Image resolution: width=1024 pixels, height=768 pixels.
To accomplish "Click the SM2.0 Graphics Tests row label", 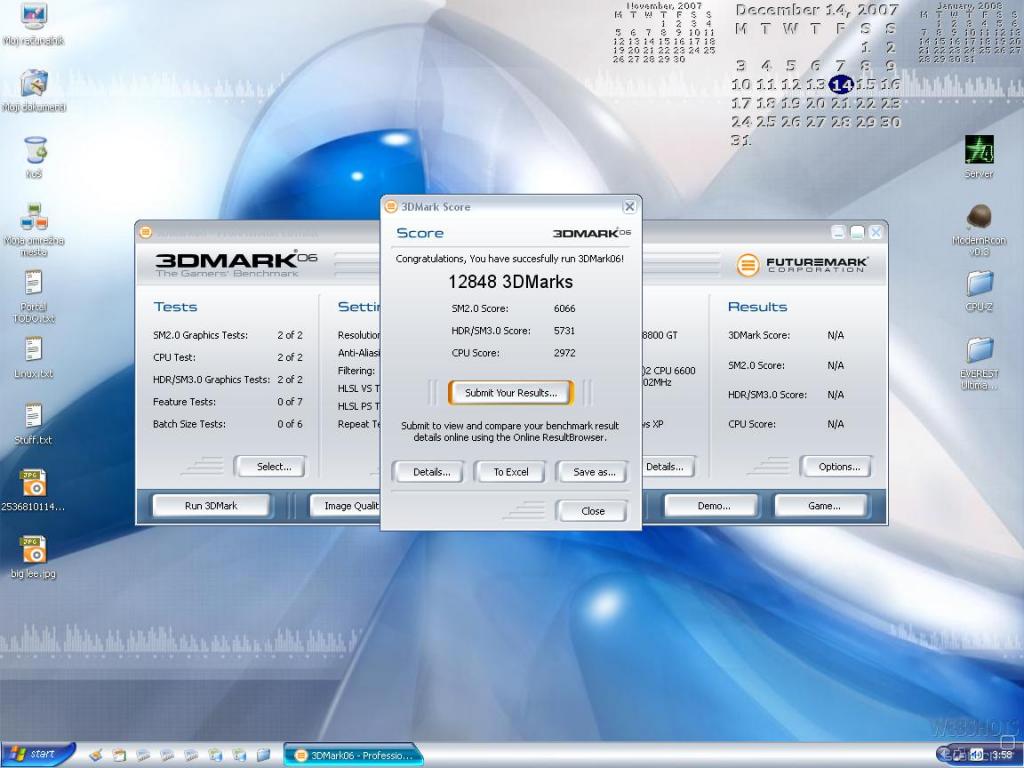I will pyautogui.click(x=200, y=335).
